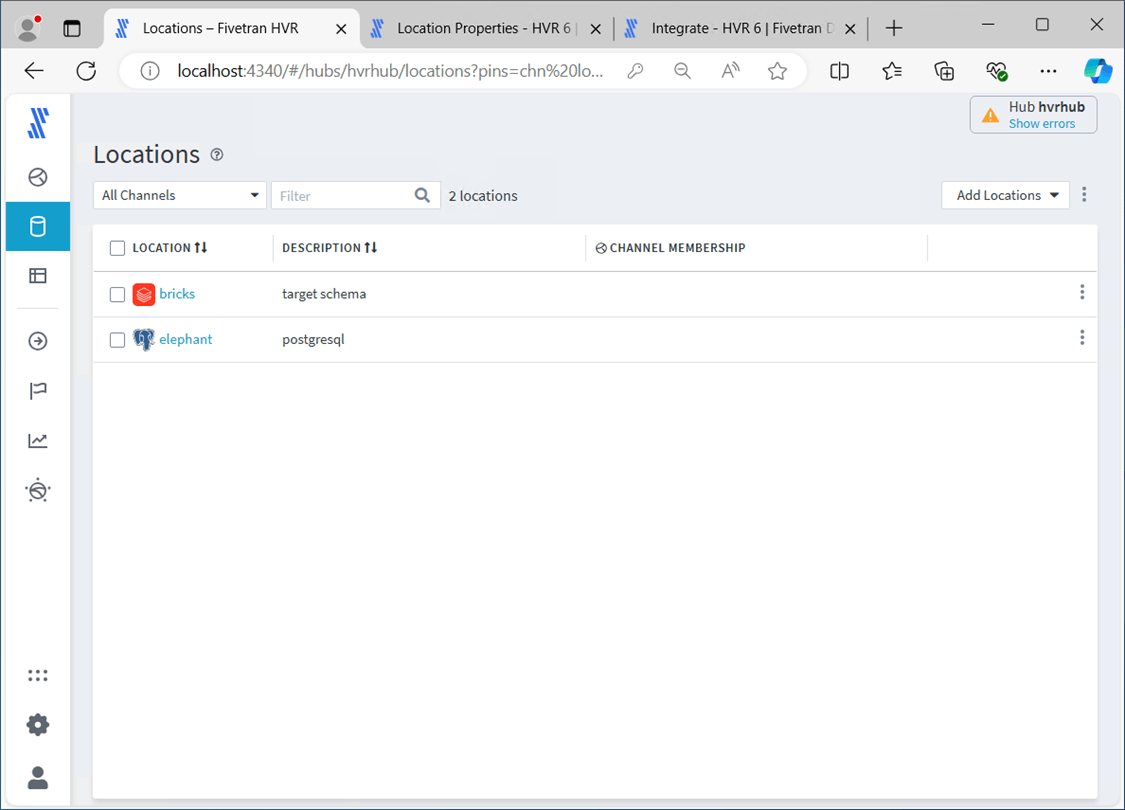Click the Read aloud icon in address bar

point(730,71)
